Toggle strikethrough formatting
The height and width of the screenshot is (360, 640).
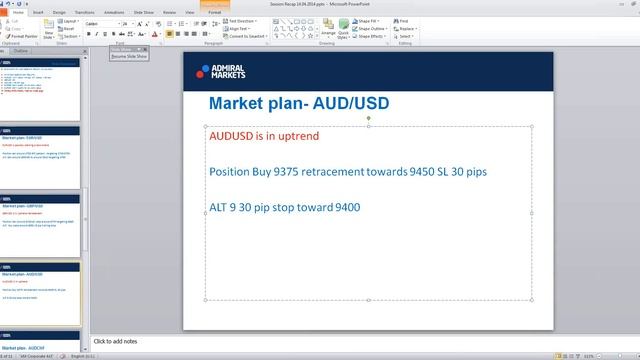coord(121,34)
